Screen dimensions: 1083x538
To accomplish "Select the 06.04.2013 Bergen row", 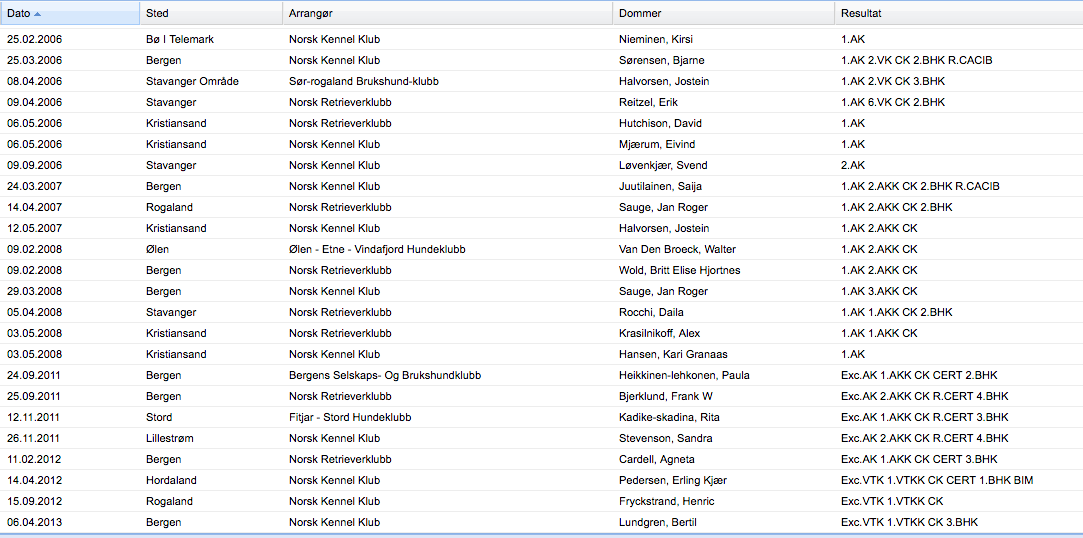I will coord(542,523).
